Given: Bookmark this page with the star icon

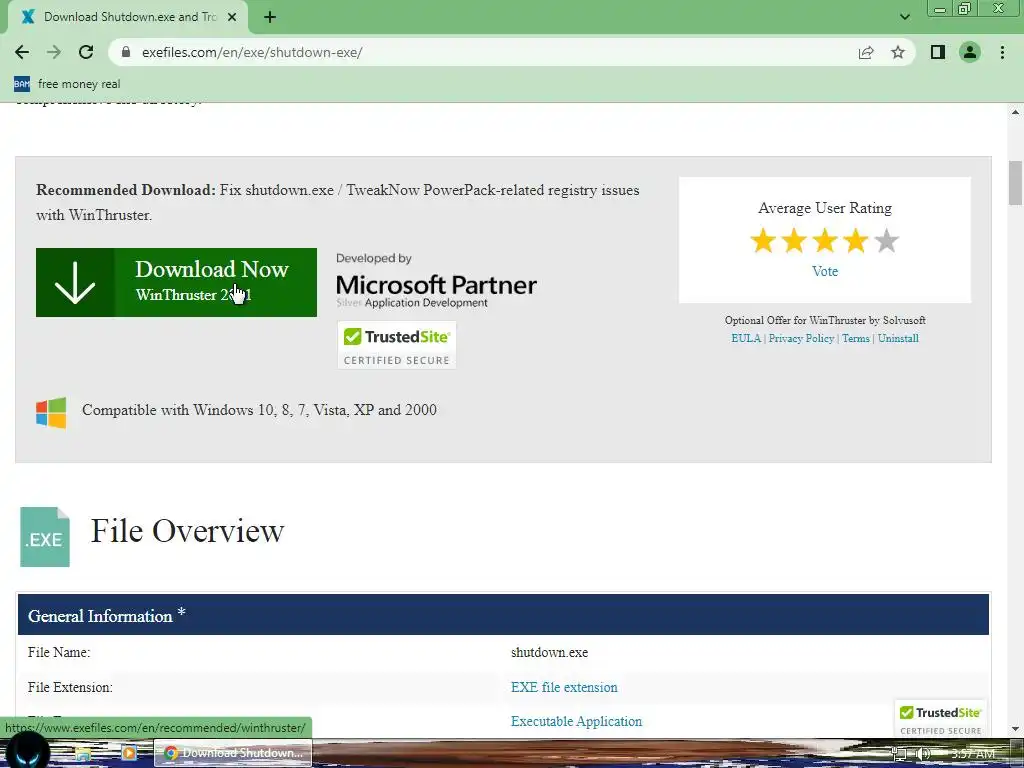Looking at the screenshot, I should point(898,52).
